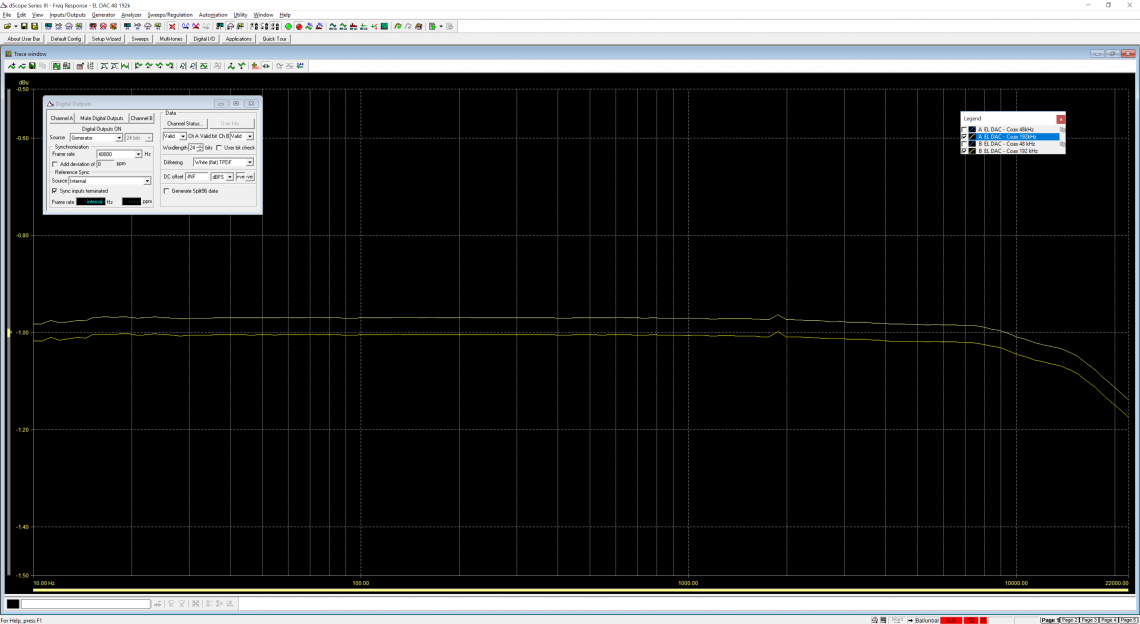Click the file open icon on the main toolbar
Screen dimensions: 1140x624
click(x=9, y=28)
